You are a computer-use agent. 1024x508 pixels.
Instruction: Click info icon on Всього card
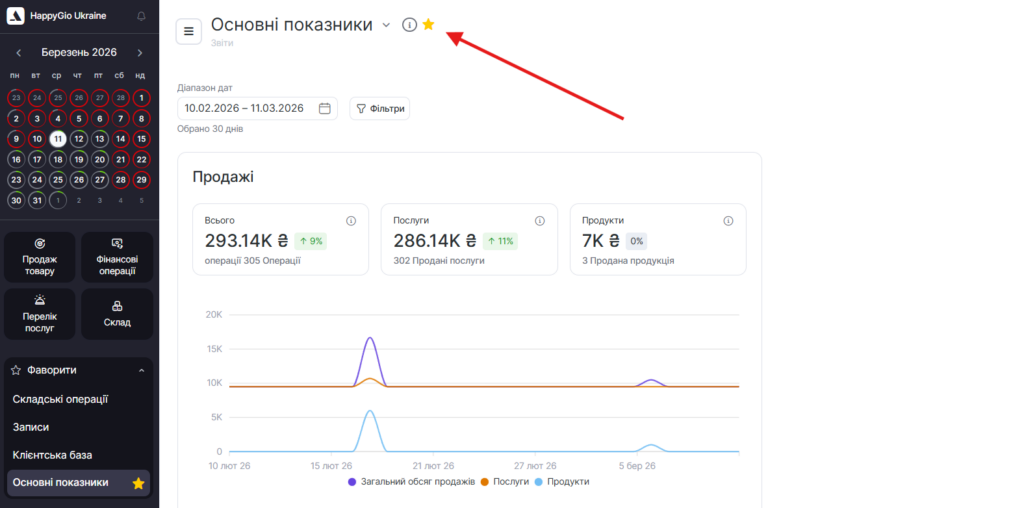351,221
